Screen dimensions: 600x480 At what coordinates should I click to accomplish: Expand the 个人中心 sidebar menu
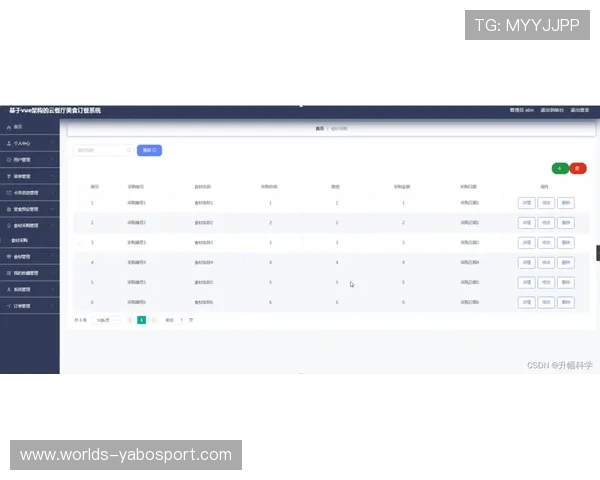[30, 143]
